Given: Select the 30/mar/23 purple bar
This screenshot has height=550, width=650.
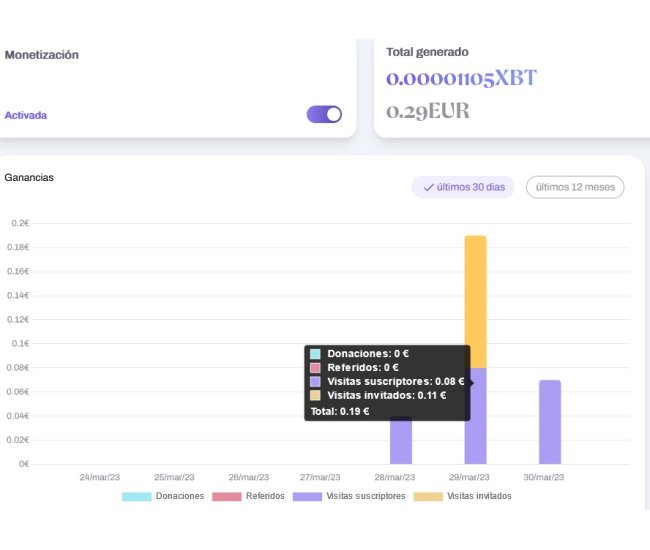Looking at the screenshot, I should [x=550, y=422].
